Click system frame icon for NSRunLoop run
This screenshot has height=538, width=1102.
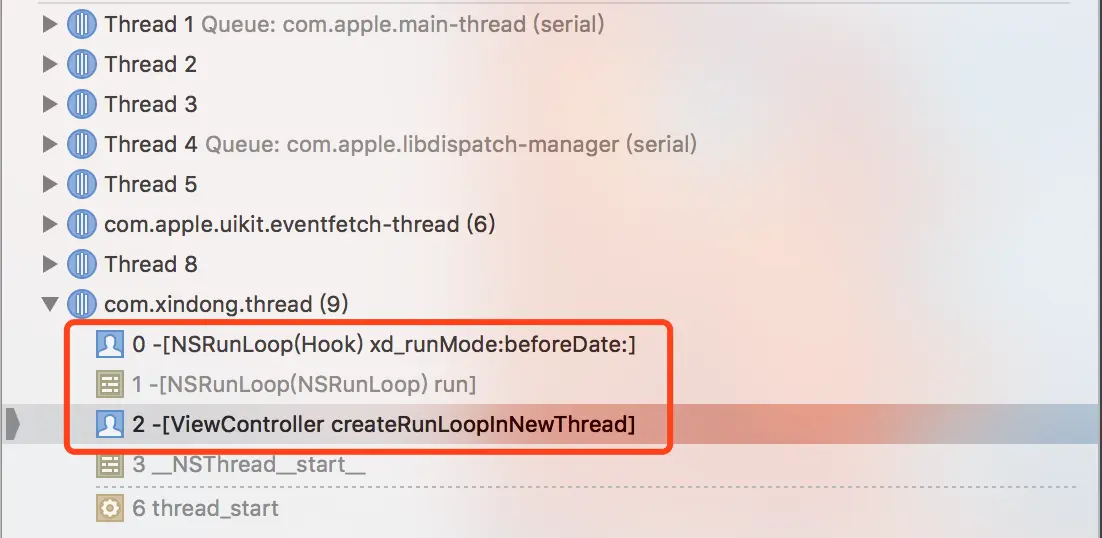[110, 384]
